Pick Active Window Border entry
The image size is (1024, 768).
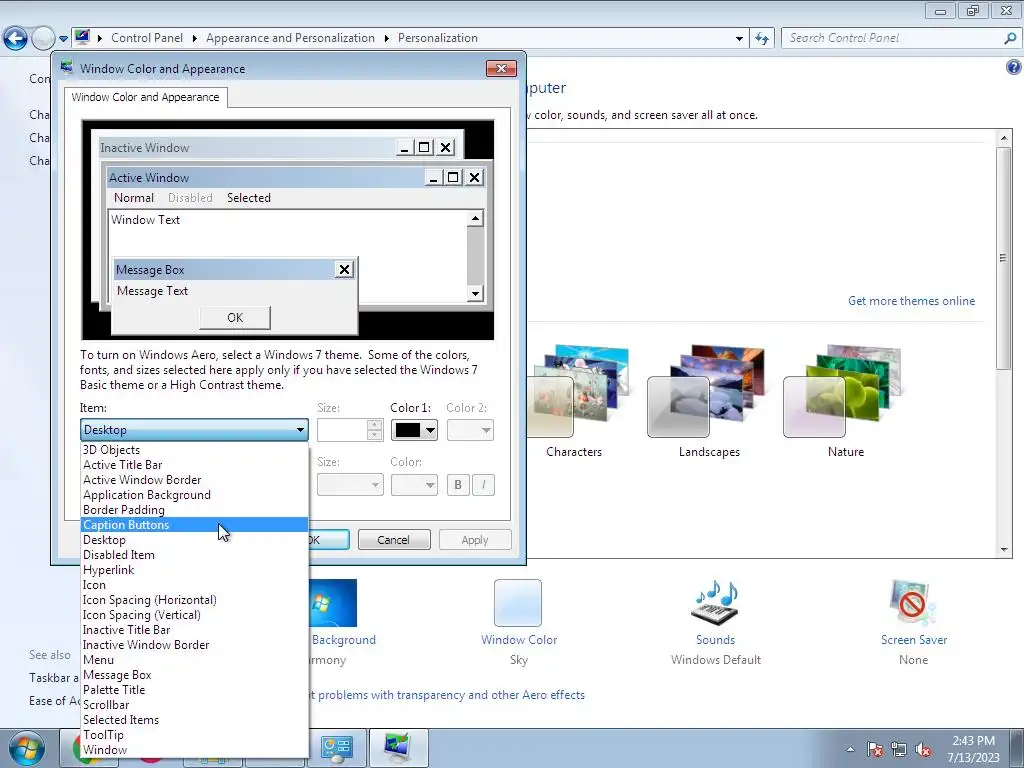coord(194,479)
